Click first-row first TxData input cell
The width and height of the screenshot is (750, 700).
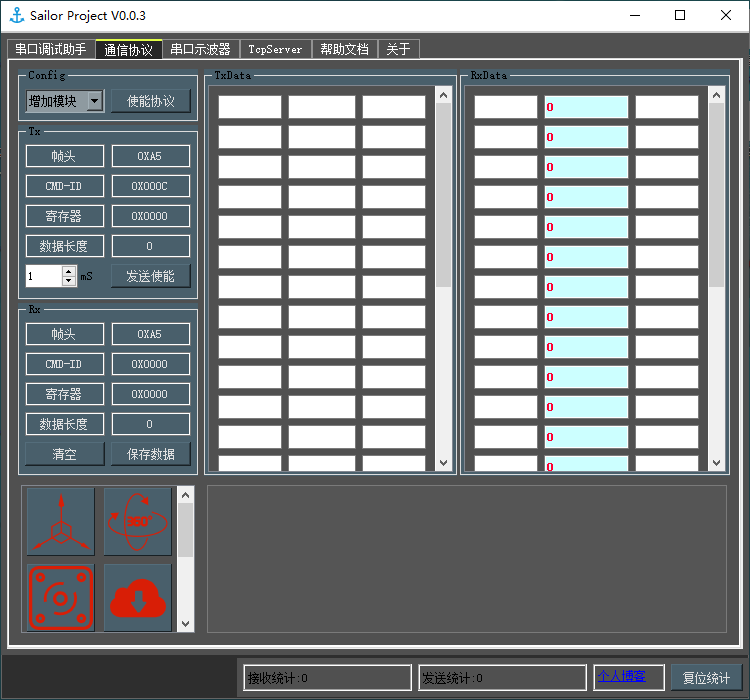pyautogui.click(x=250, y=107)
